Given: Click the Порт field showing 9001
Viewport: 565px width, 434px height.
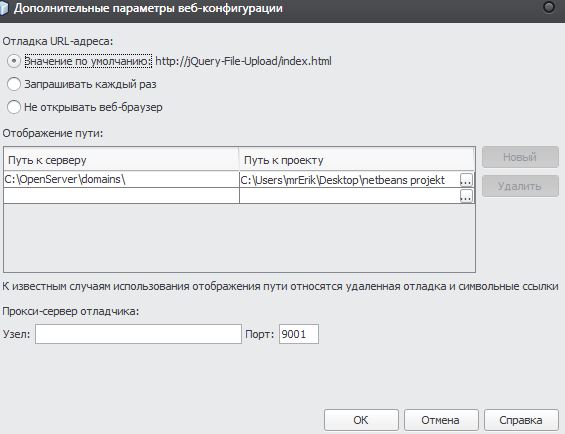Looking at the screenshot, I should (x=299, y=334).
